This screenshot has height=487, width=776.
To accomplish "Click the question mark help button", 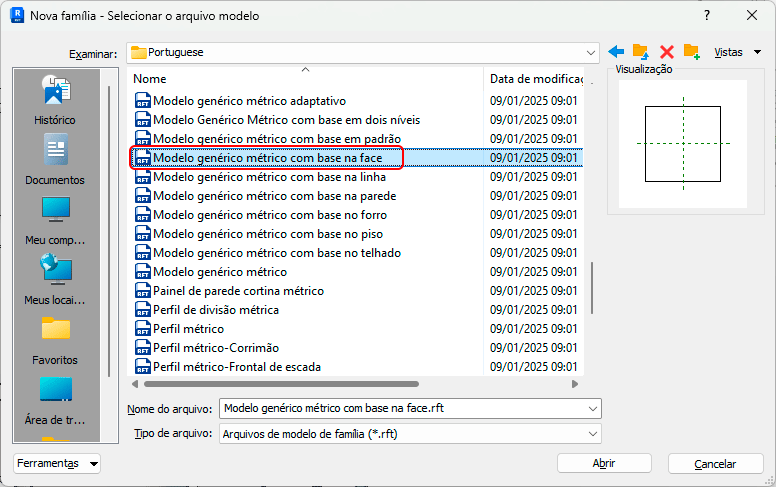I will [x=707, y=15].
